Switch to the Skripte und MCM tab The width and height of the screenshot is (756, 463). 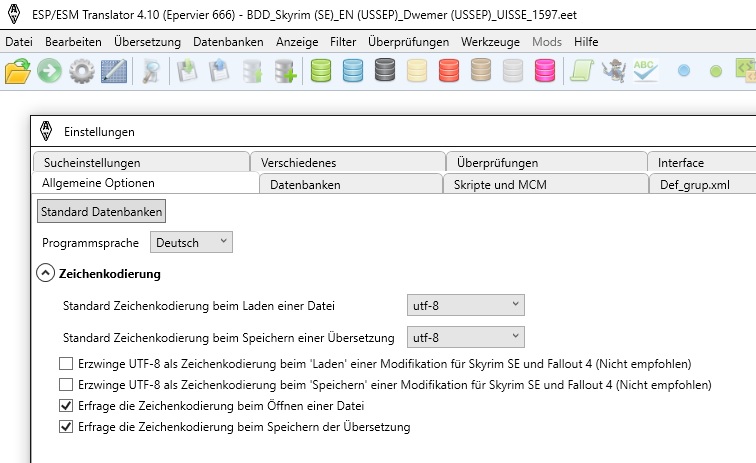coord(500,185)
